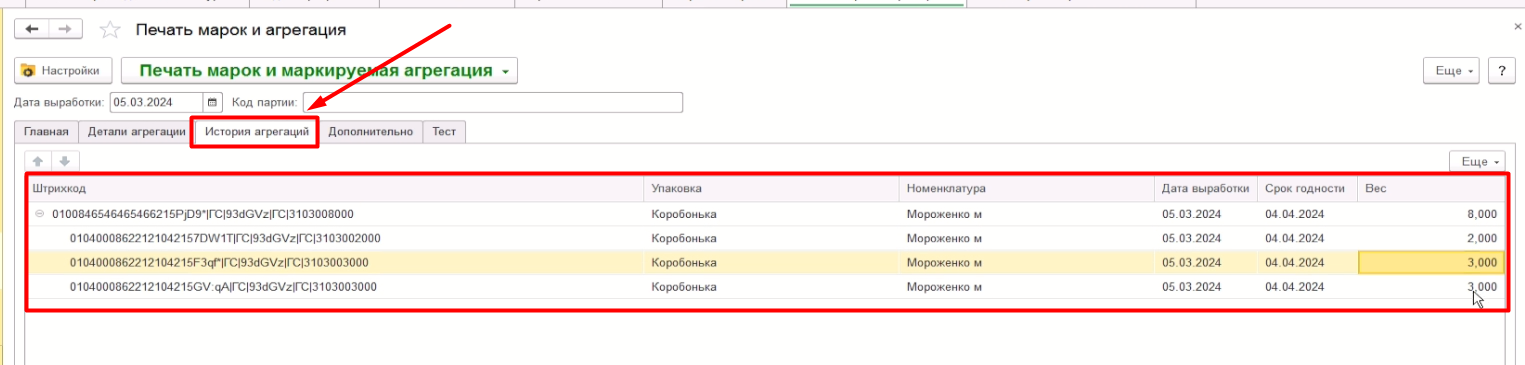
Task: Click Коробонька in the first row
Action: (x=684, y=214)
